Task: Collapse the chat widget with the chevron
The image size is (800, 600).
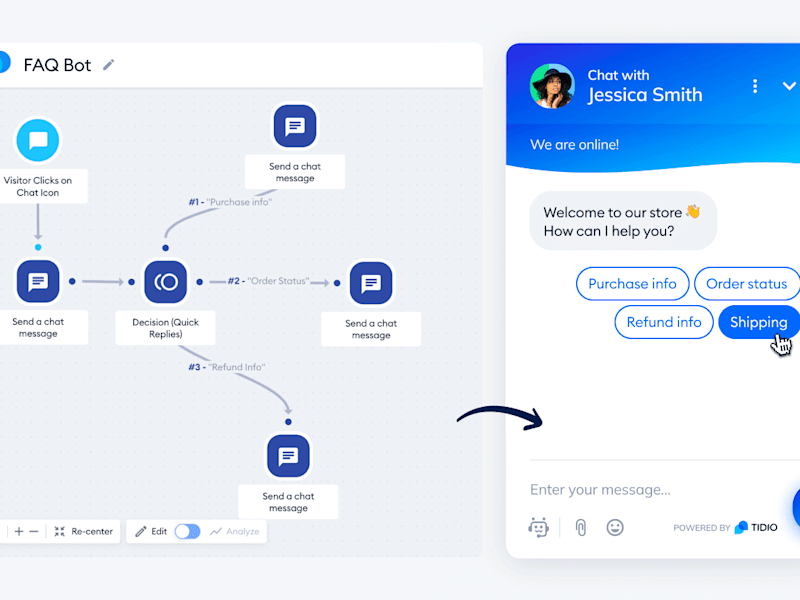Action: 789,86
